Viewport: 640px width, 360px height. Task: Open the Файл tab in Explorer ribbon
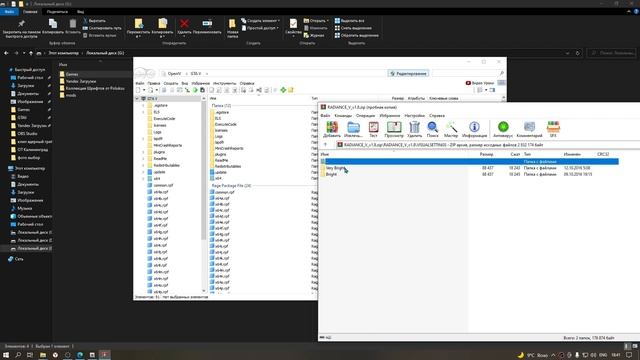[9, 12]
